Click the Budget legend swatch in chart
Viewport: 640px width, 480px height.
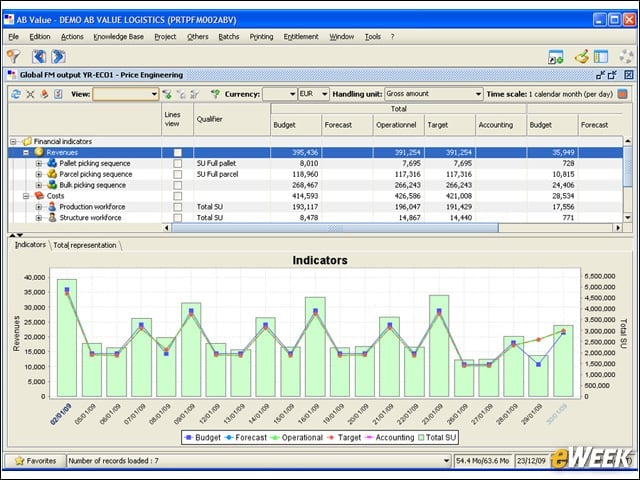(188, 438)
